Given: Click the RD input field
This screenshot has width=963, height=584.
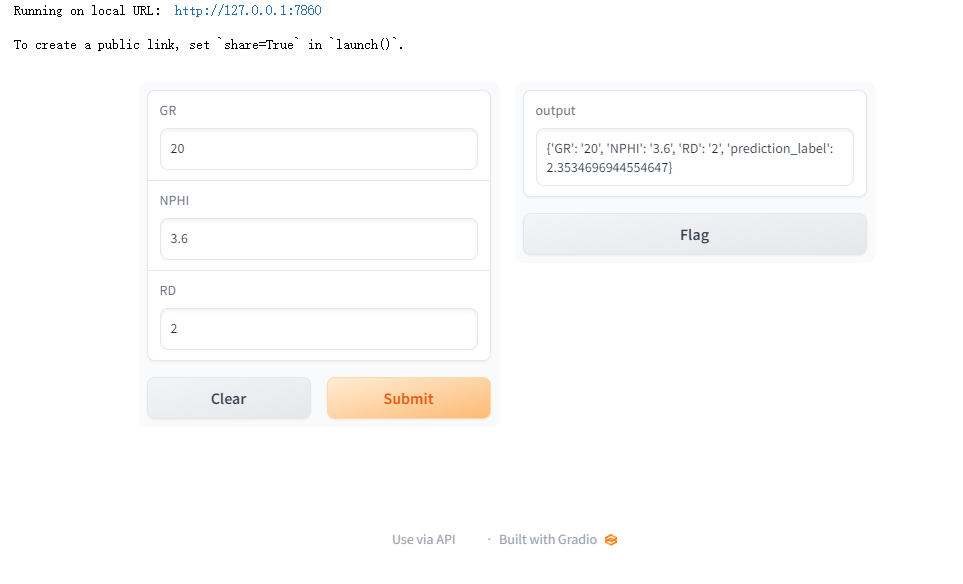Looking at the screenshot, I should pyautogui.click(x=319, y=329).
